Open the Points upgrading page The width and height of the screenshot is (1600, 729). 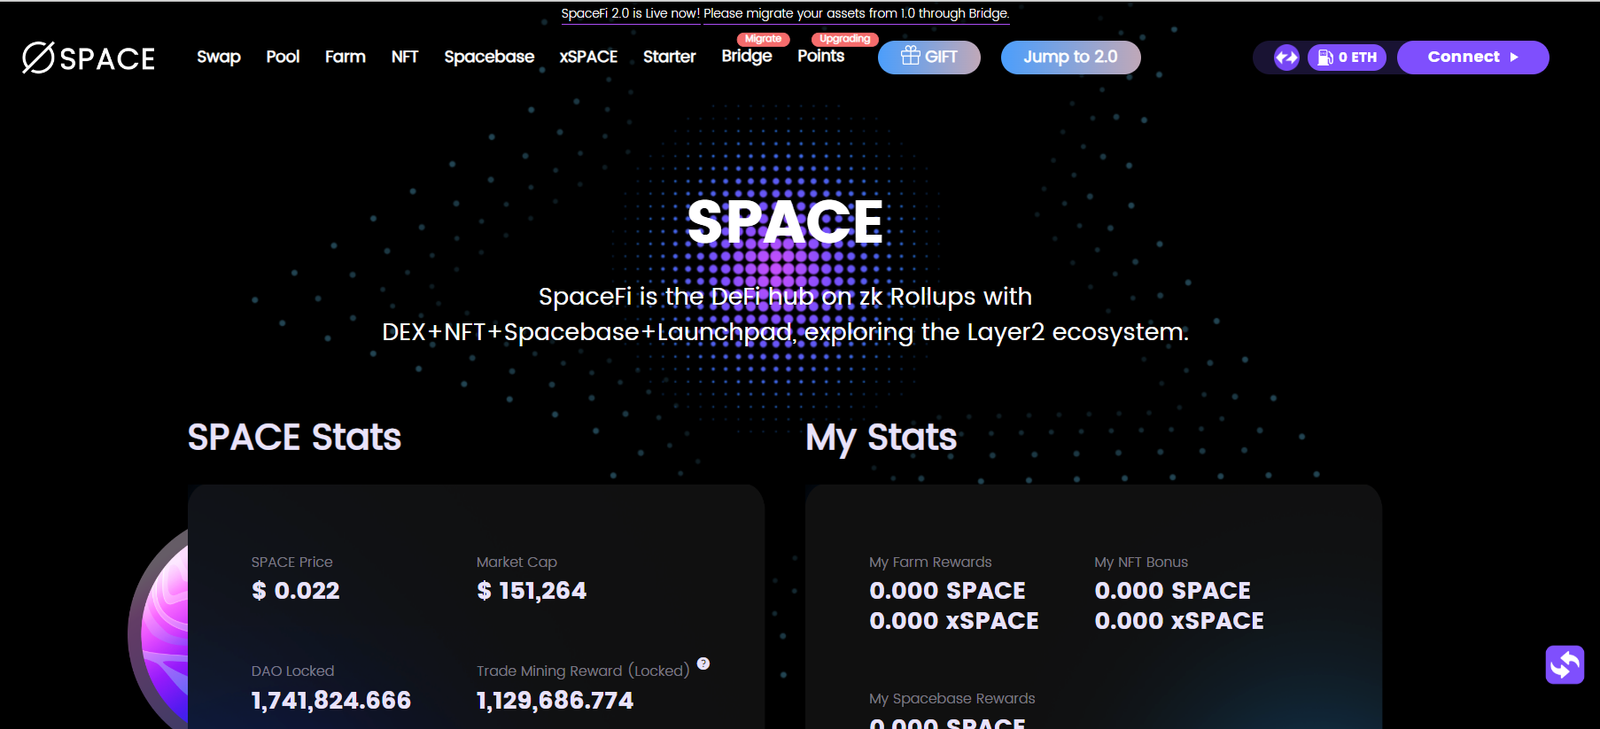coord(821,56)
